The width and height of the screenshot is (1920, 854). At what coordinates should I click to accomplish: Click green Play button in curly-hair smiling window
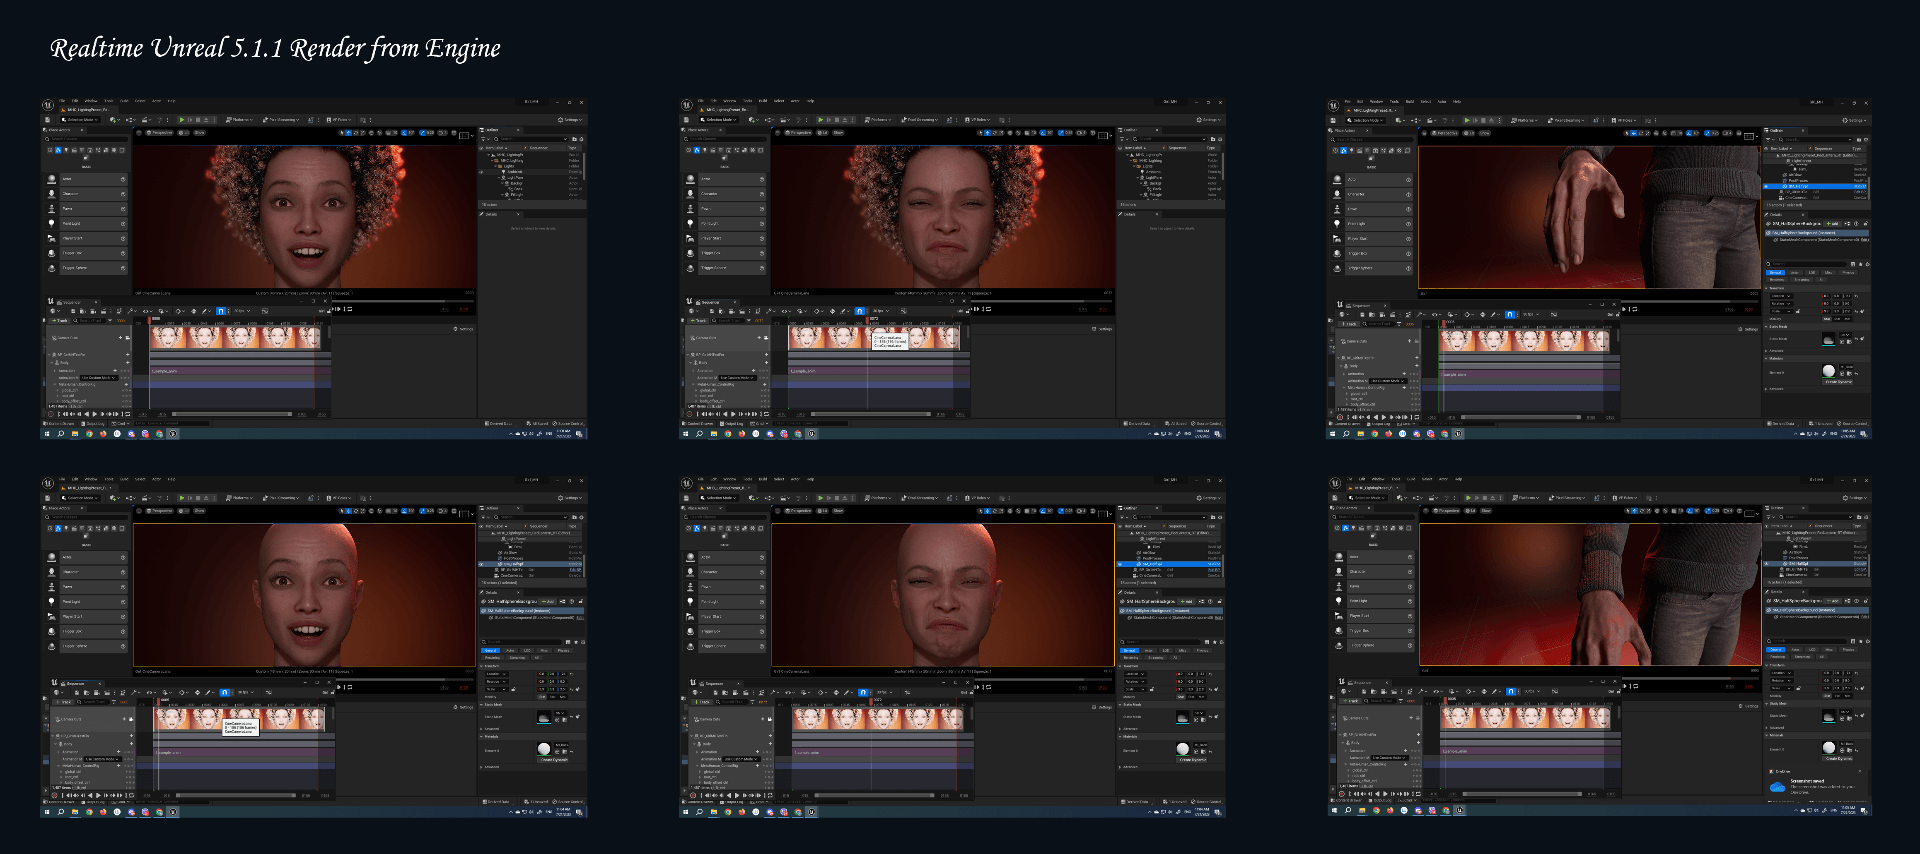(x=182, y=120)
